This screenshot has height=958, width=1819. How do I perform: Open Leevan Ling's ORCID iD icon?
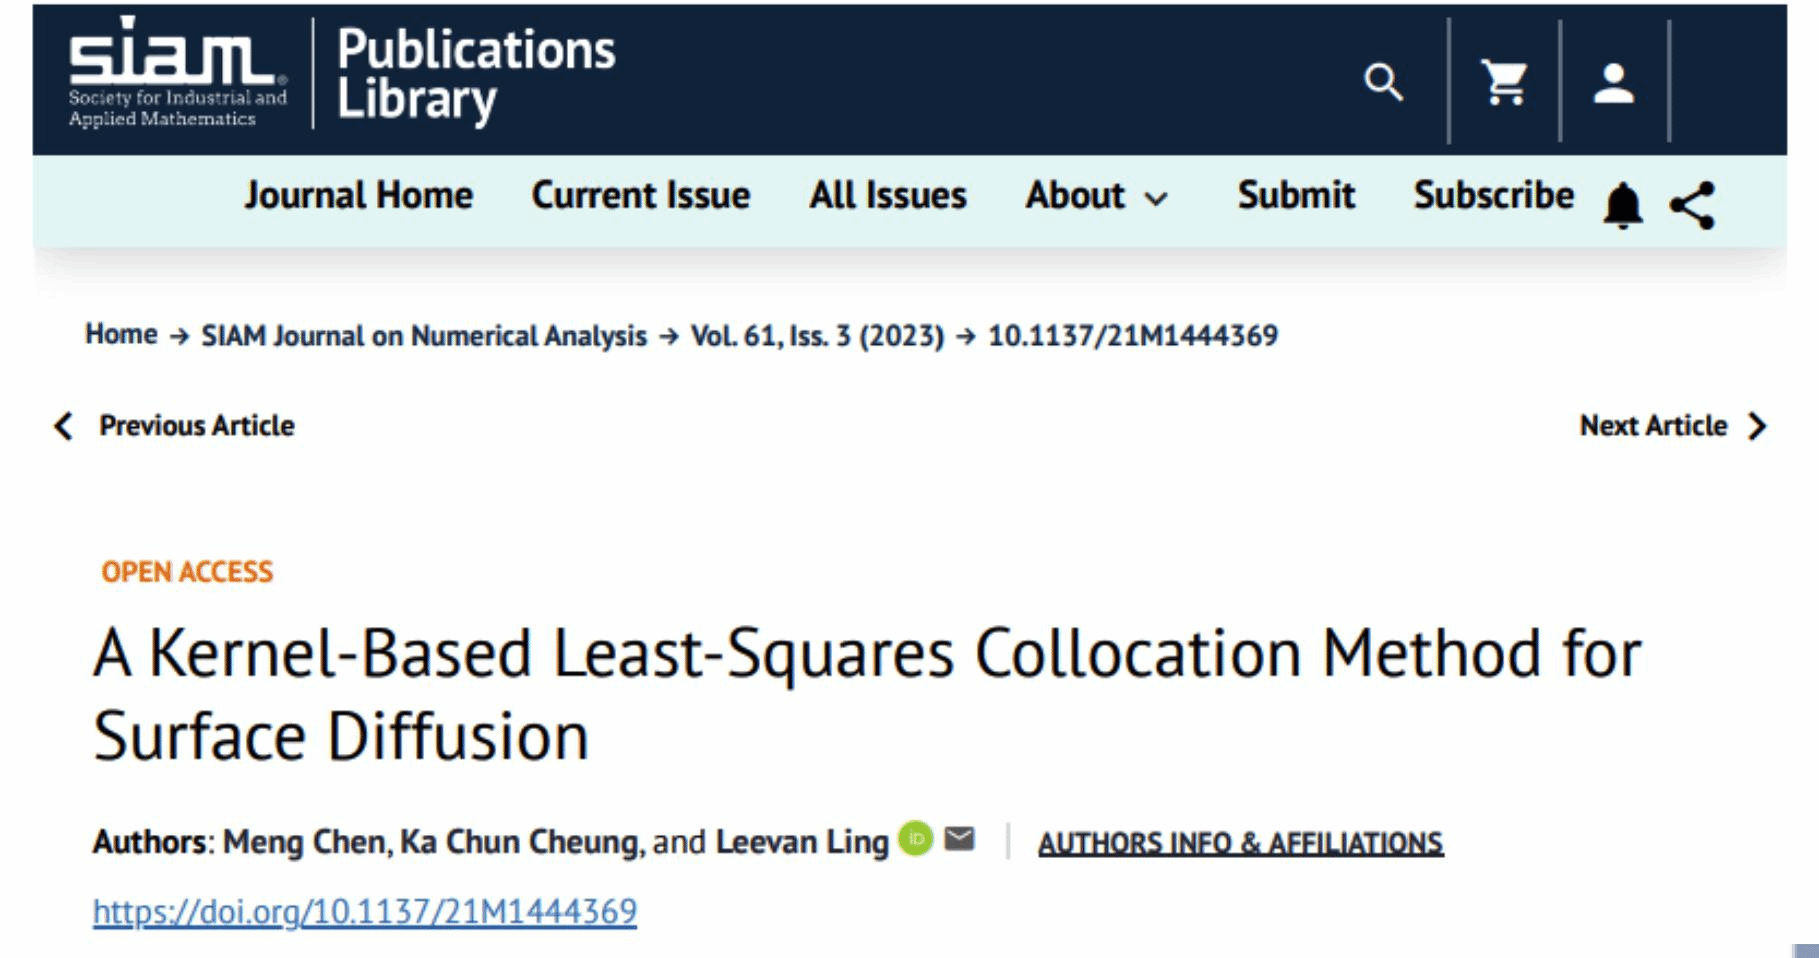click(x=915, y=838)
